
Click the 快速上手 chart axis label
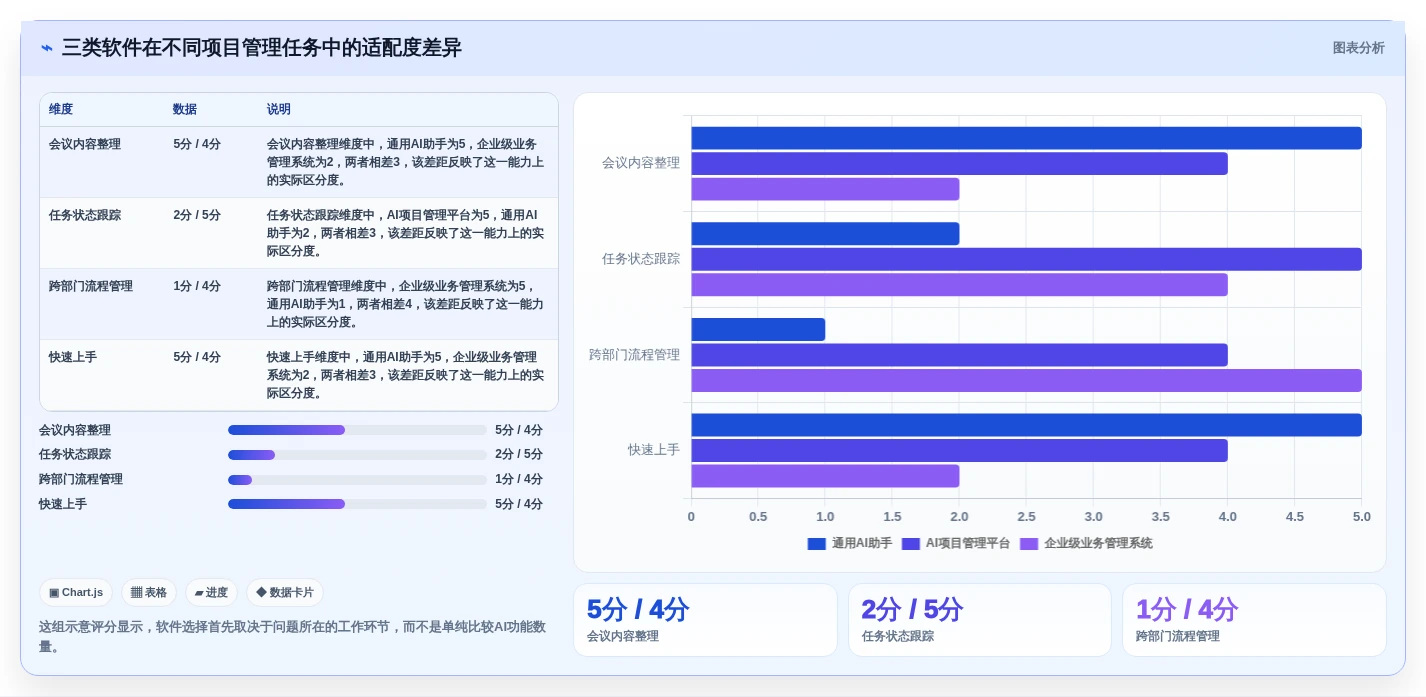(x=654, y=450)
